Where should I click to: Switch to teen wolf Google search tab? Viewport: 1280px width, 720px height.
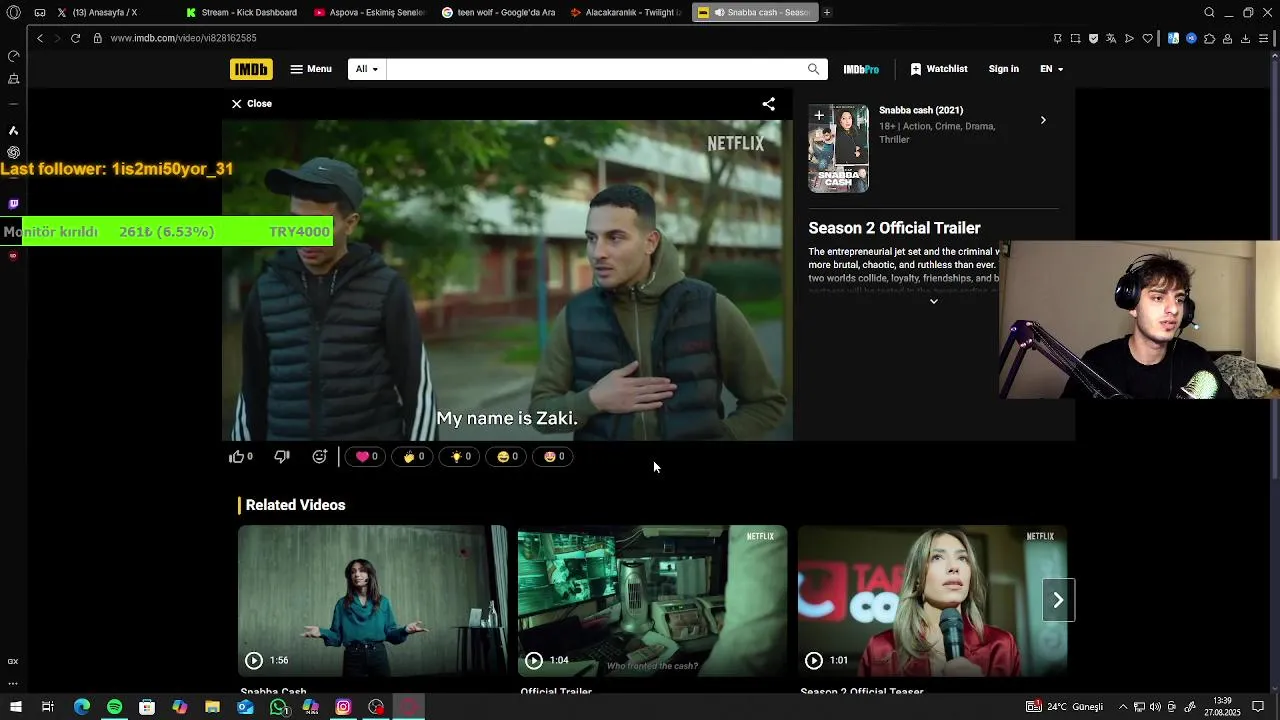point(498,12)
